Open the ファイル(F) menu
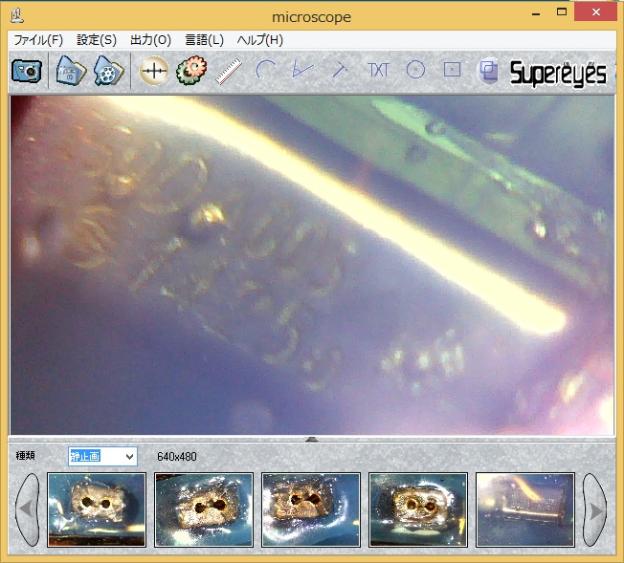The height and width of the screenshot is (563, 624). click(x=38, y=40)
